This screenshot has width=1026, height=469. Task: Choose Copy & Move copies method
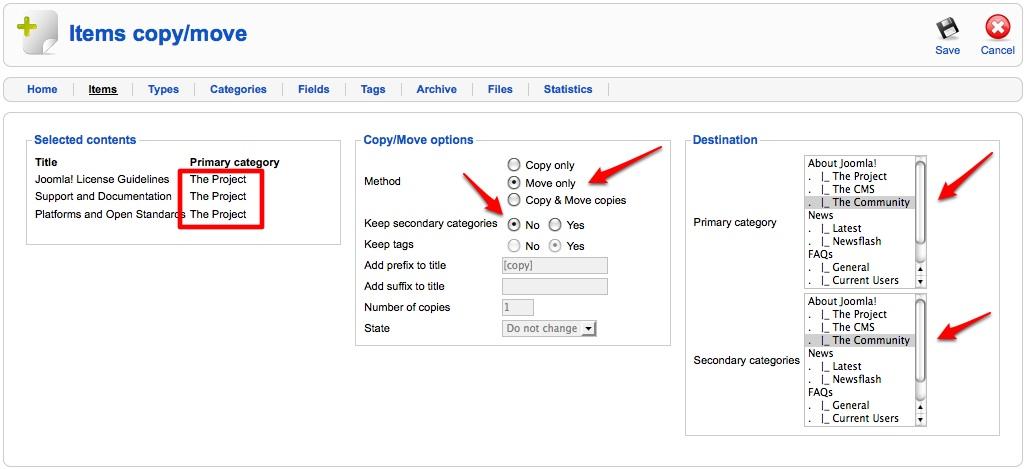[x=514, y=200]
